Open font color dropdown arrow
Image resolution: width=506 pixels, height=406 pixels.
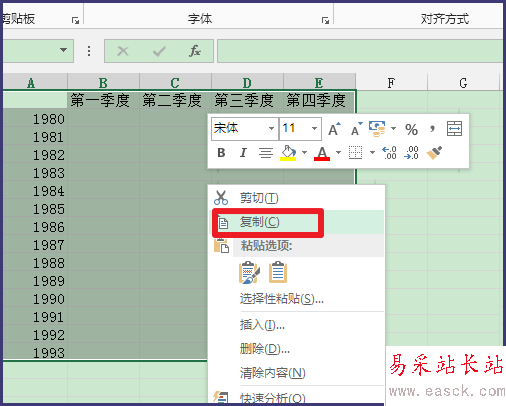[x=338, y=153]
